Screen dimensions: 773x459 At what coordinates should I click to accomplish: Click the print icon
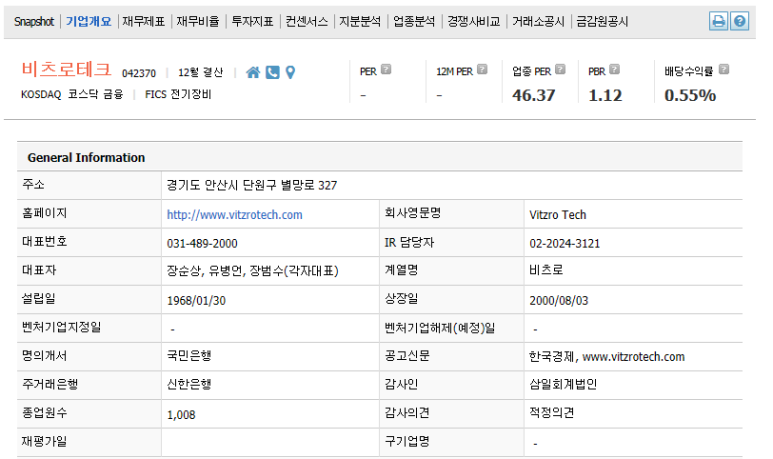point(718,21)
